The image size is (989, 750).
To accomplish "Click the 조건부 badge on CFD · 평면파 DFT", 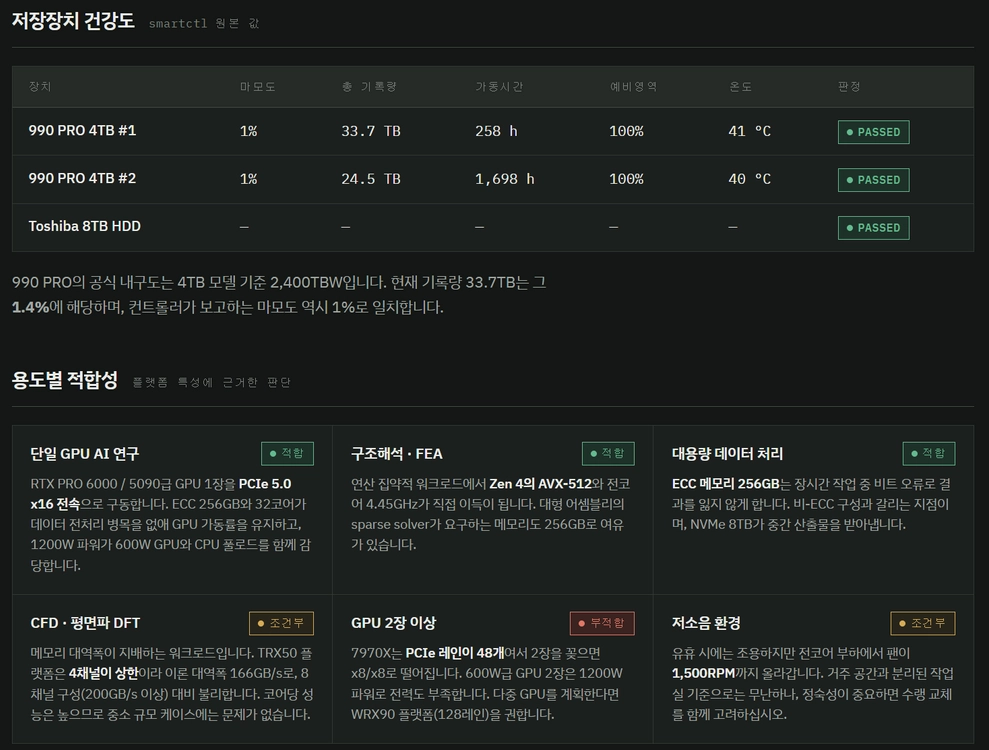I will [281, 623].
